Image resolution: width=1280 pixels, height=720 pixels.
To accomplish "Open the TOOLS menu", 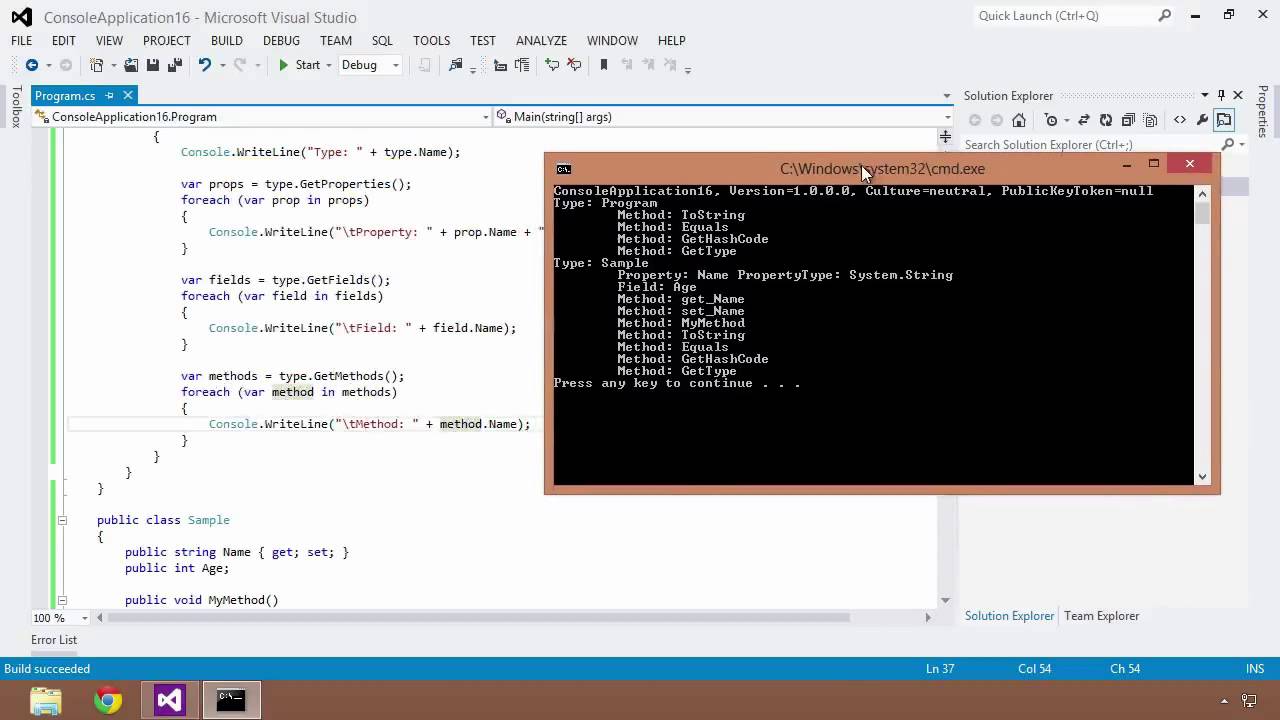I will coord(431,41).
